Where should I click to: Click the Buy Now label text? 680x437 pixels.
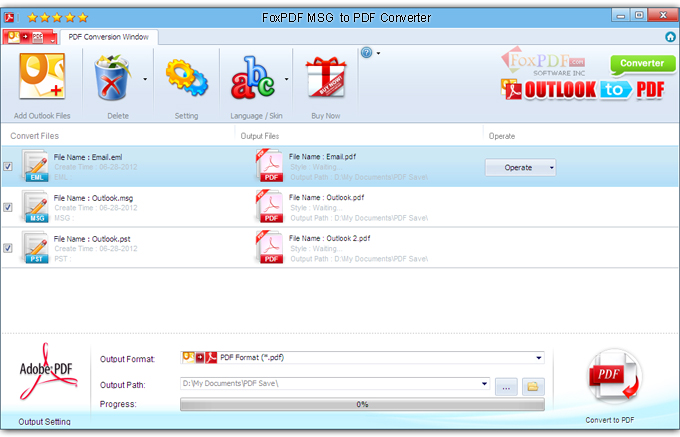pos(326,116)
